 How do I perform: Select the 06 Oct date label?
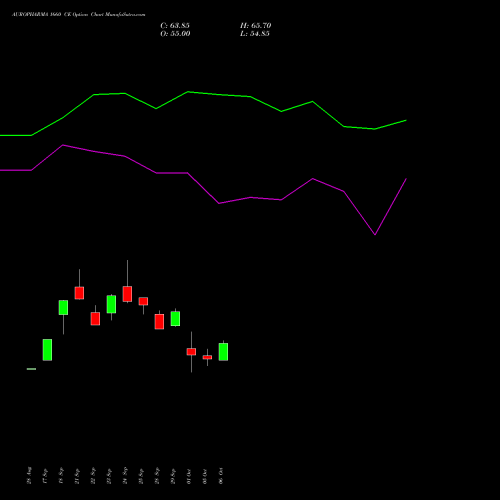[221, 476]
